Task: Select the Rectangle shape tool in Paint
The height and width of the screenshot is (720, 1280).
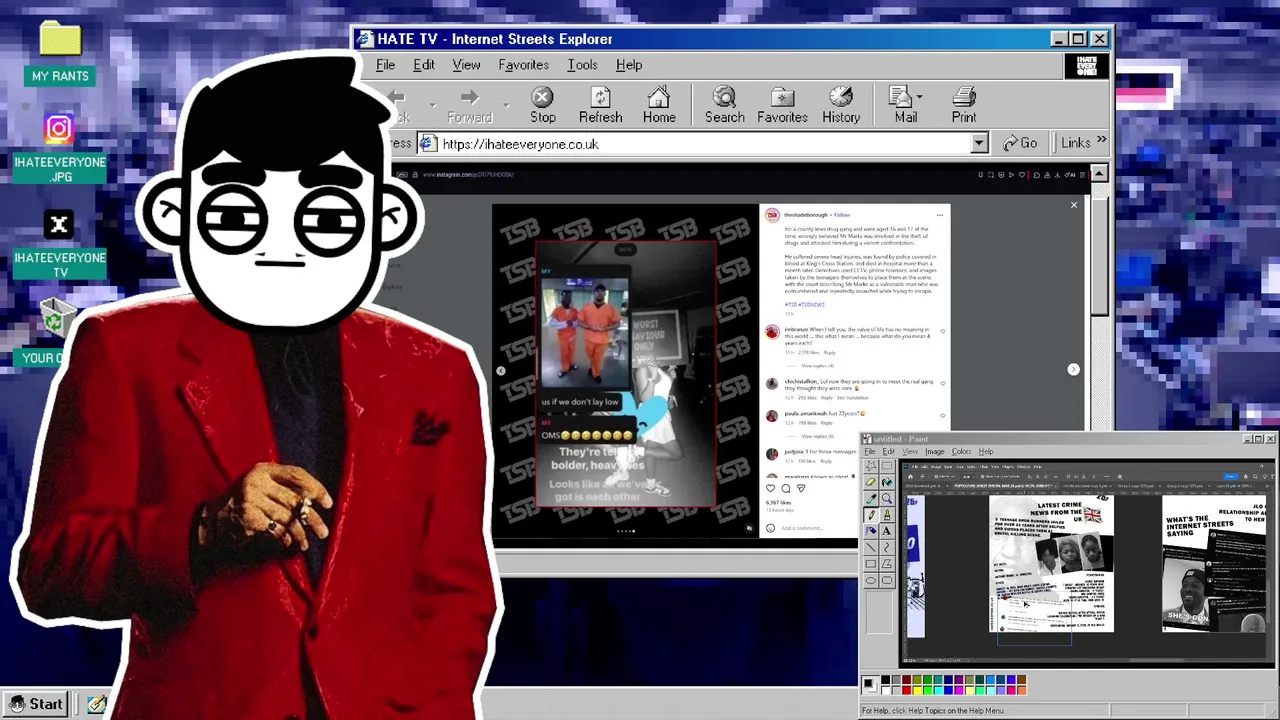Action: [871, 564]
